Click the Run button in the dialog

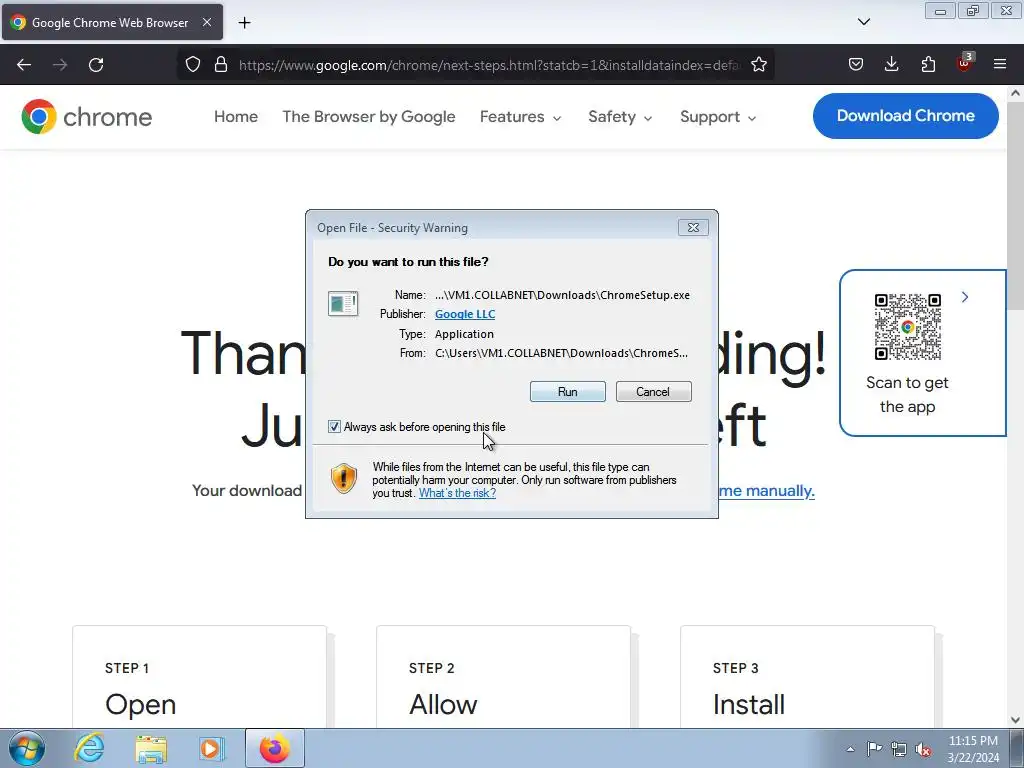click(568, 392)
